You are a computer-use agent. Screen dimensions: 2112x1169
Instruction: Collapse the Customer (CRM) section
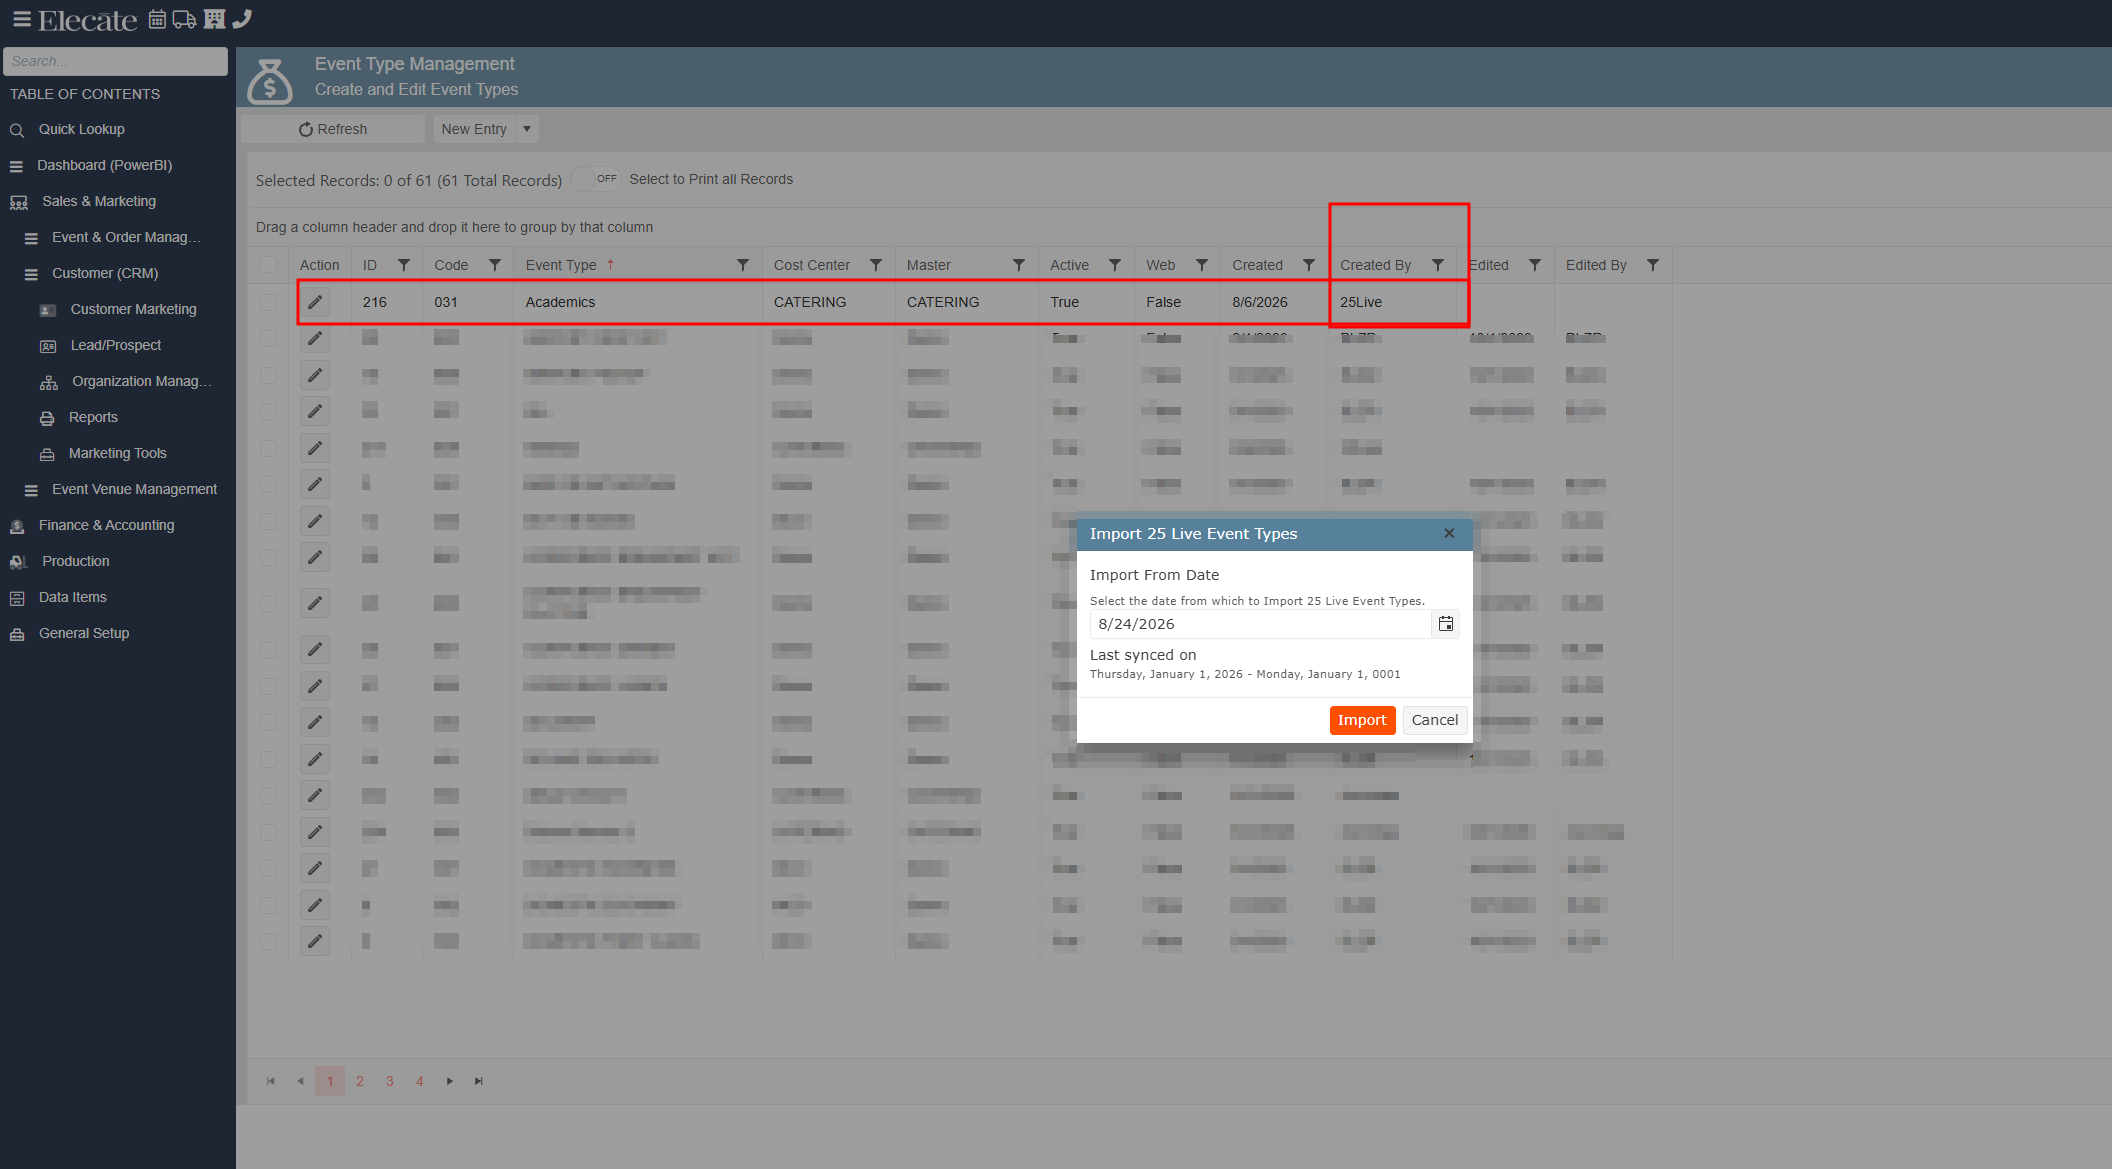[x=105, y=273]
